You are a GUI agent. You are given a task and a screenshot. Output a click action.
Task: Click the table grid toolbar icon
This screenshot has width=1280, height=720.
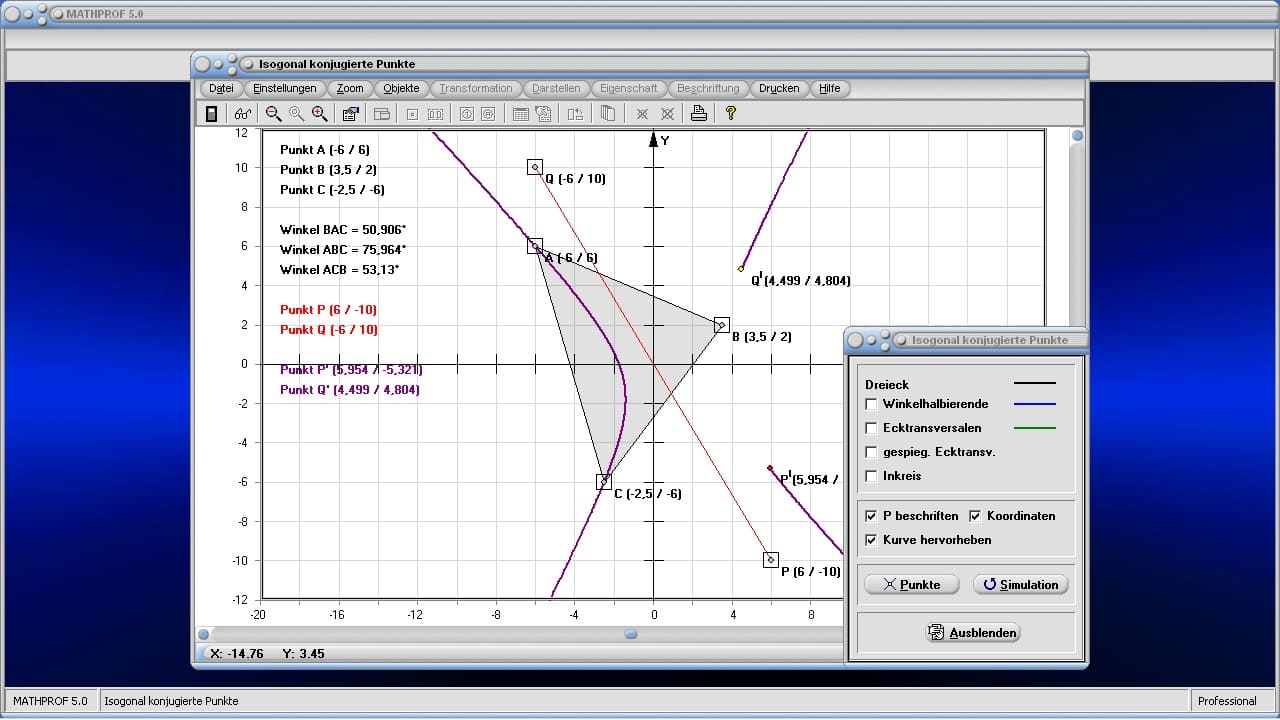pyautogui.click(x=520, y=114)
